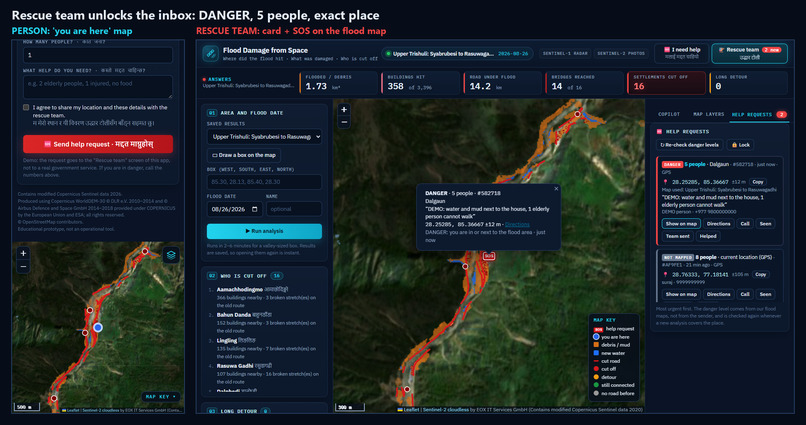
Task: Click Draw a box on the map
Action: [244, 155]
